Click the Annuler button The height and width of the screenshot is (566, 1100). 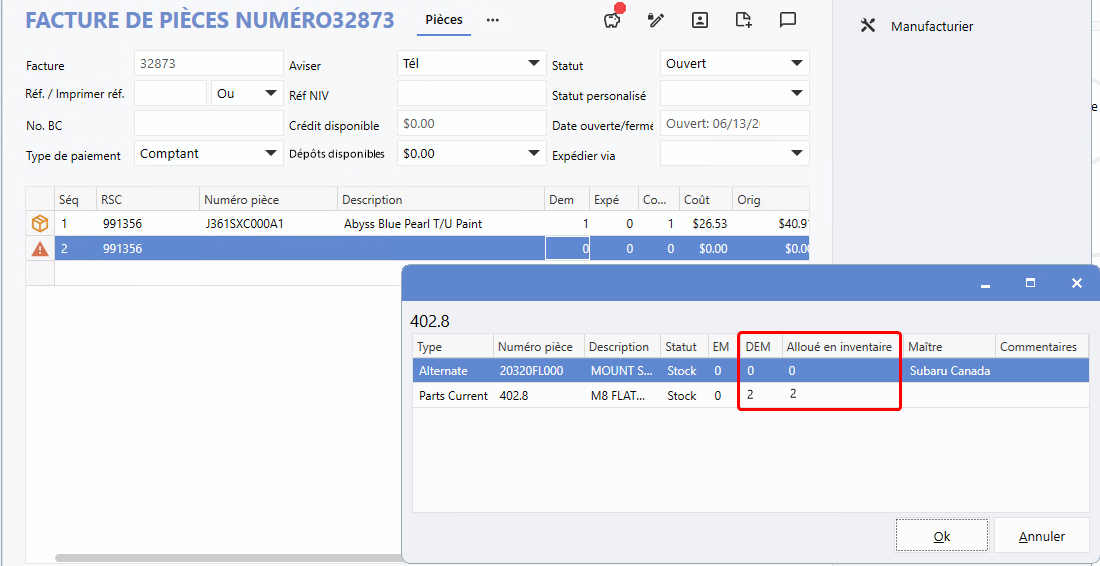click(1041, 536)
